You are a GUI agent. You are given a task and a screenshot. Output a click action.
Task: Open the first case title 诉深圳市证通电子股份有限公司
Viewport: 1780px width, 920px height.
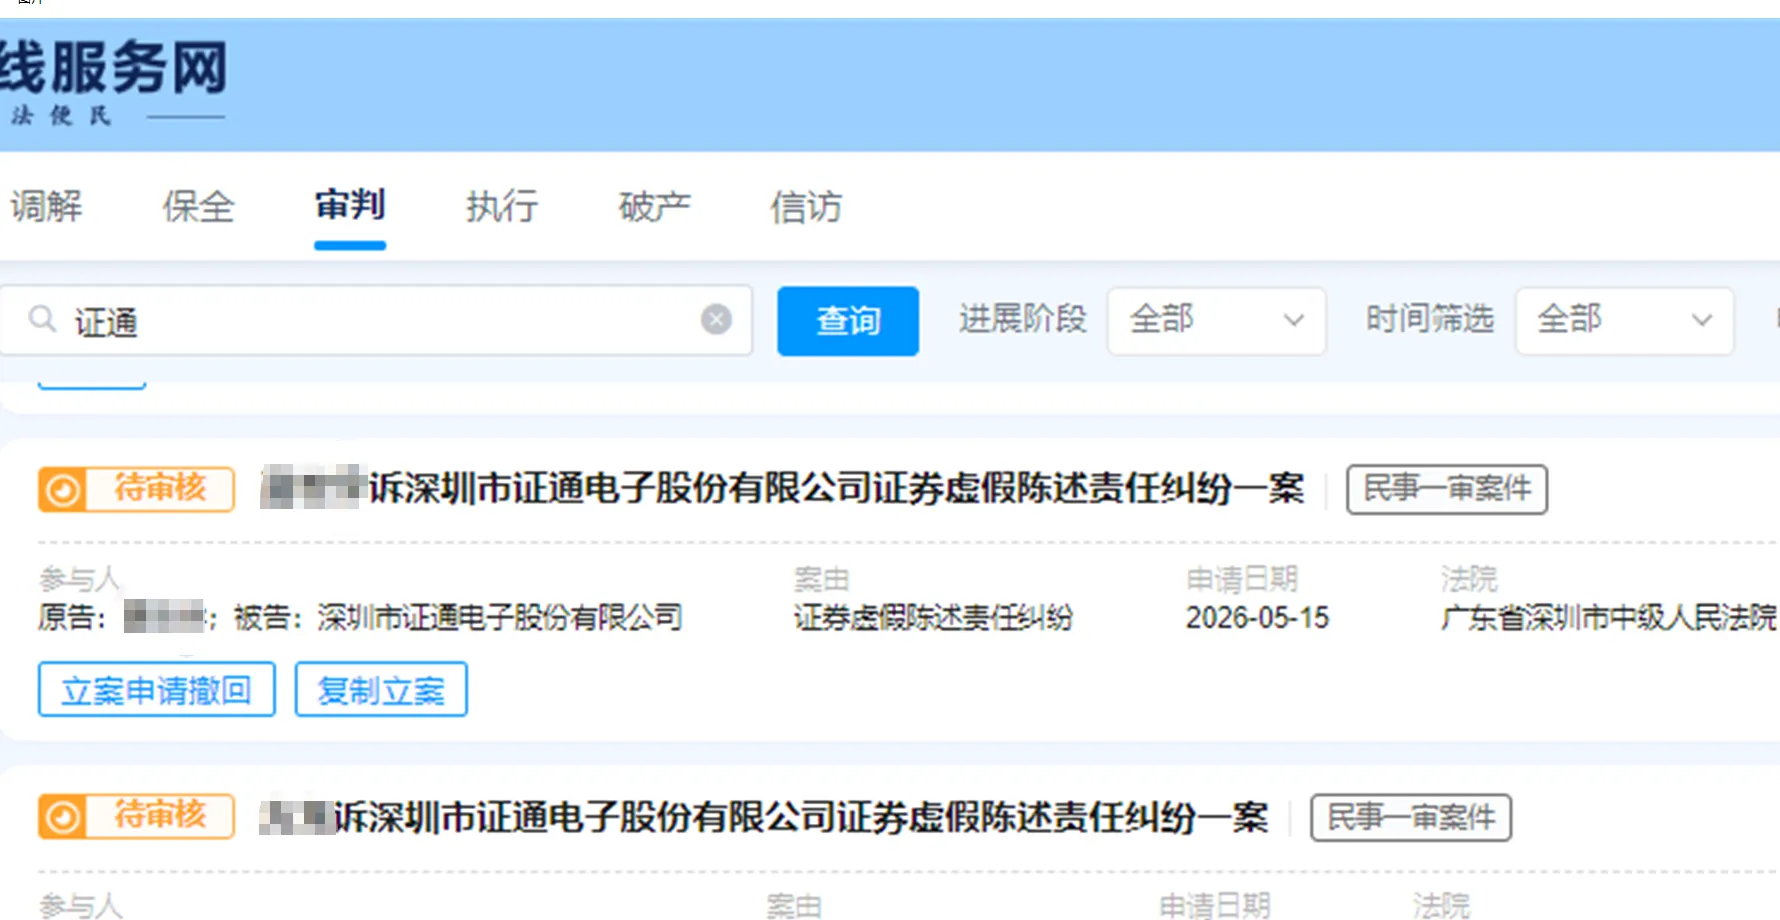point(782,489)
